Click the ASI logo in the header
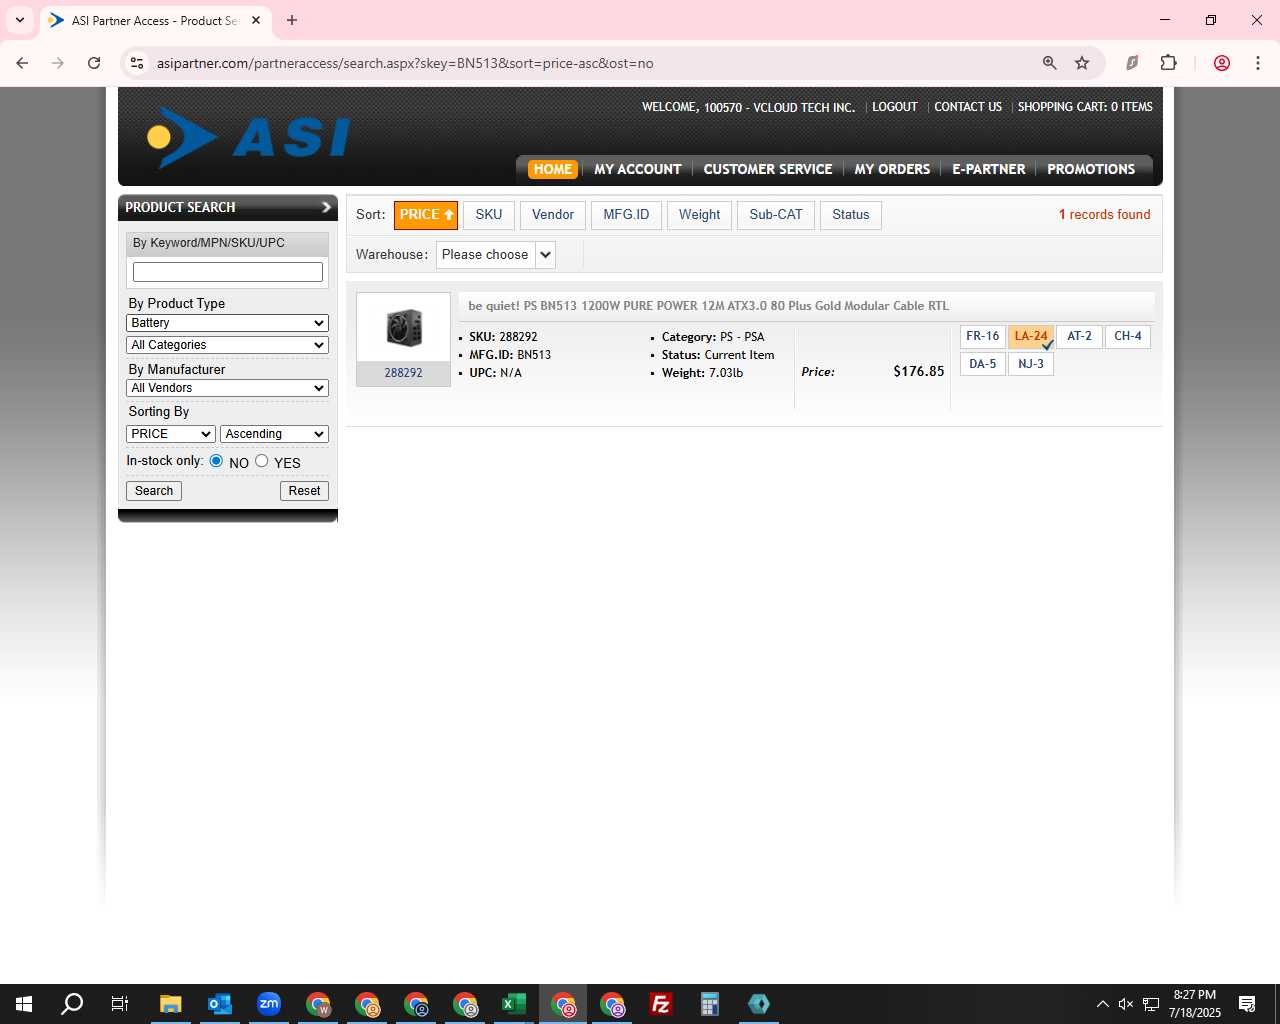This screenshot has height=1024, width=1280. (248, 137)
